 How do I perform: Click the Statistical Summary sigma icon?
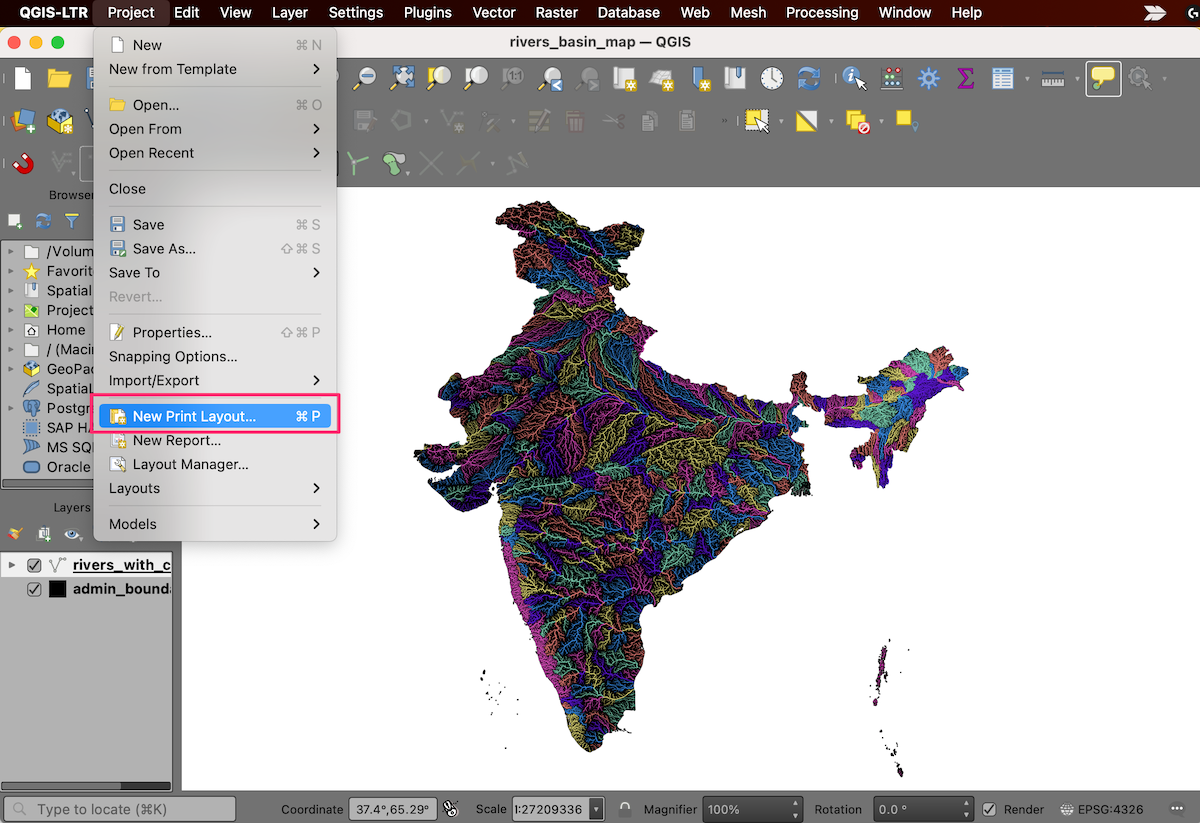[965, 78]
